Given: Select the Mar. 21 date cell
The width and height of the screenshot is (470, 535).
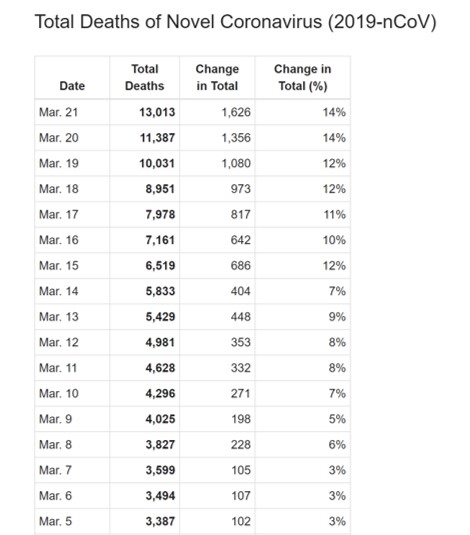Looking at the screenshot, I should coord(58,112).
